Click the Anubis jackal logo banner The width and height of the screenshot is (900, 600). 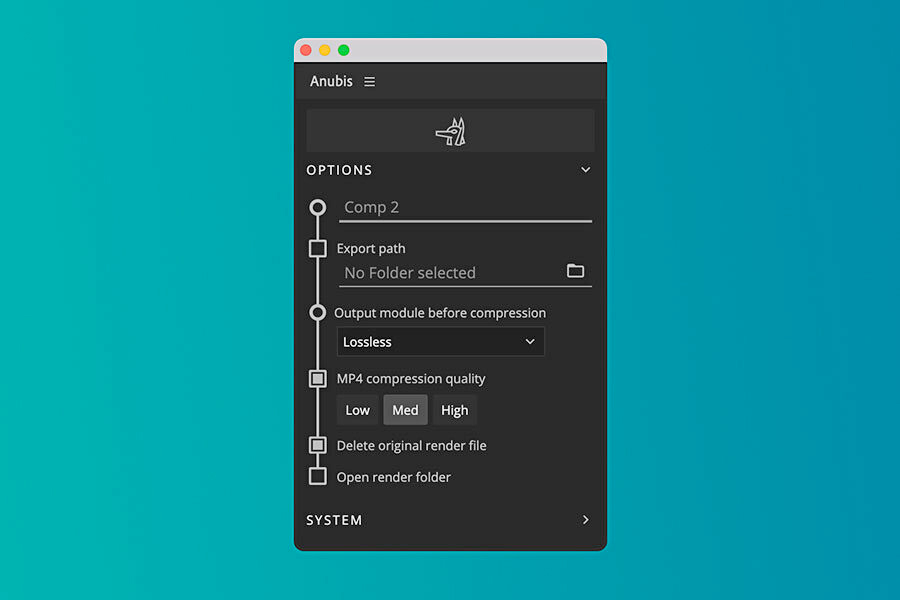[x=451, y=131]
